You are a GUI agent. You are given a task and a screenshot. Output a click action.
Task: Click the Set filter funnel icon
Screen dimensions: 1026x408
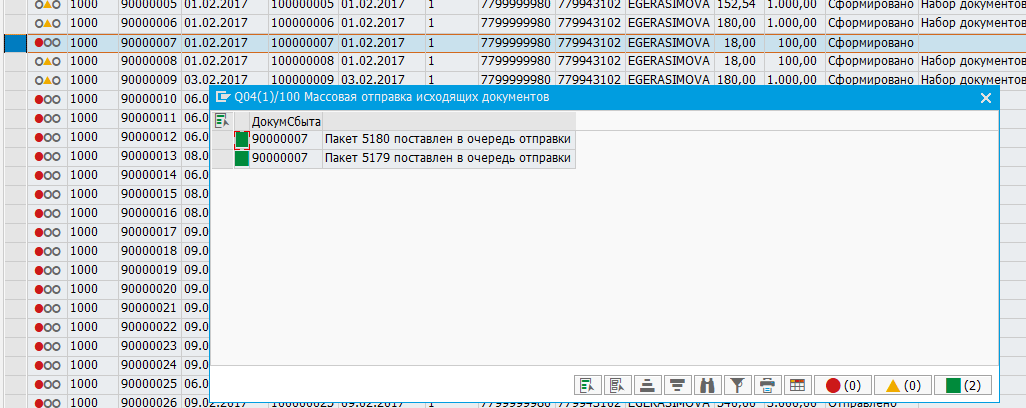click(737, 385)
